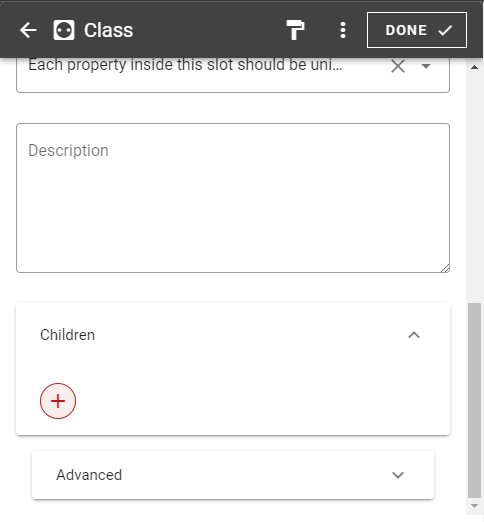Click the scrollbar down arrow
Viewport: 484px width, 522px height.
[x=475, y=506]
